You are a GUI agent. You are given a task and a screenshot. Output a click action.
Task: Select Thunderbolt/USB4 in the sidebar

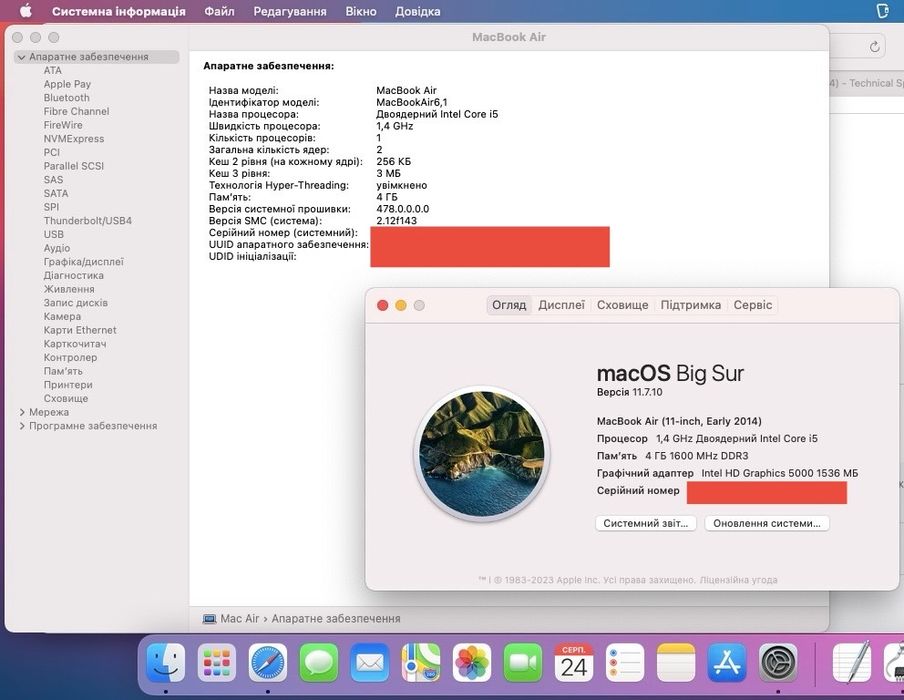pos(88,221)
